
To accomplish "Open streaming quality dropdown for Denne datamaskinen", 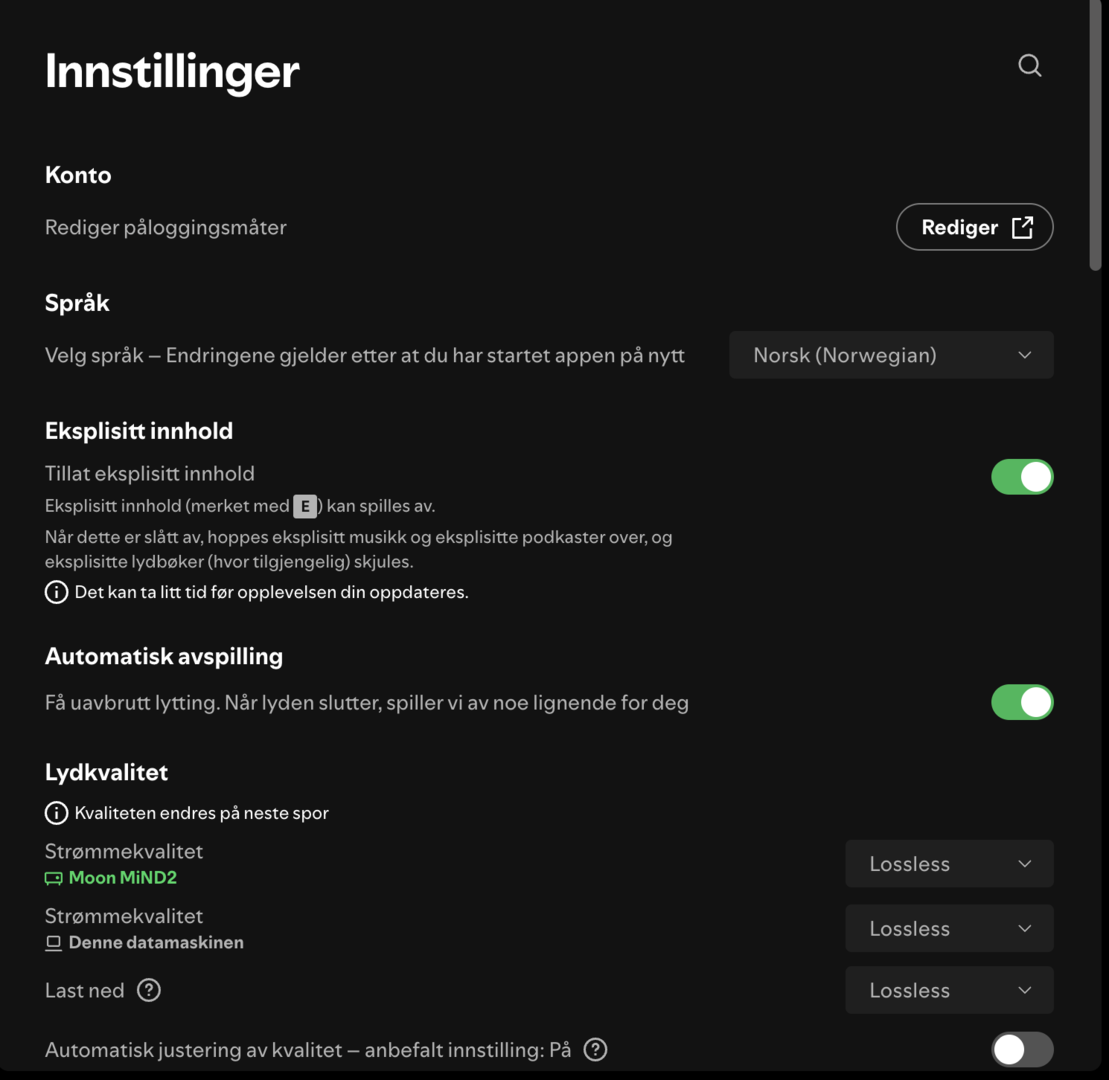I will click(x=948, y=928).
